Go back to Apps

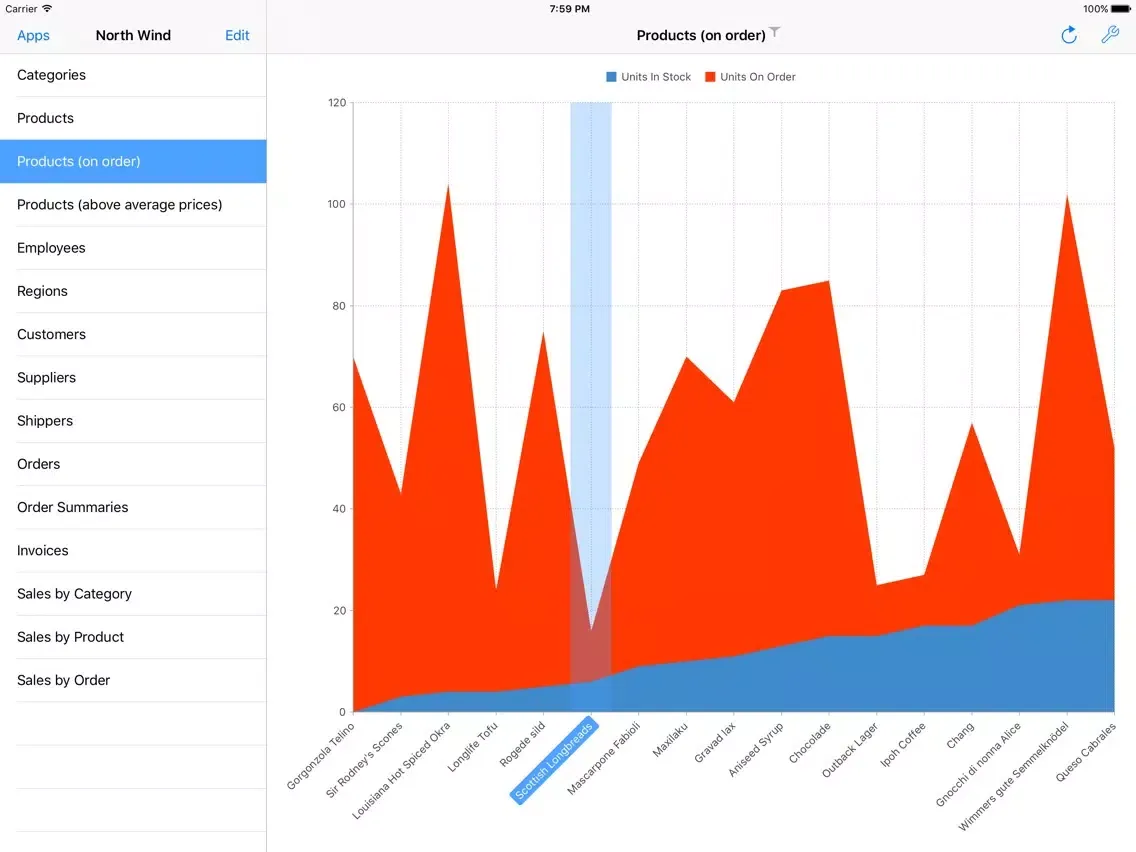coord(33,36)
